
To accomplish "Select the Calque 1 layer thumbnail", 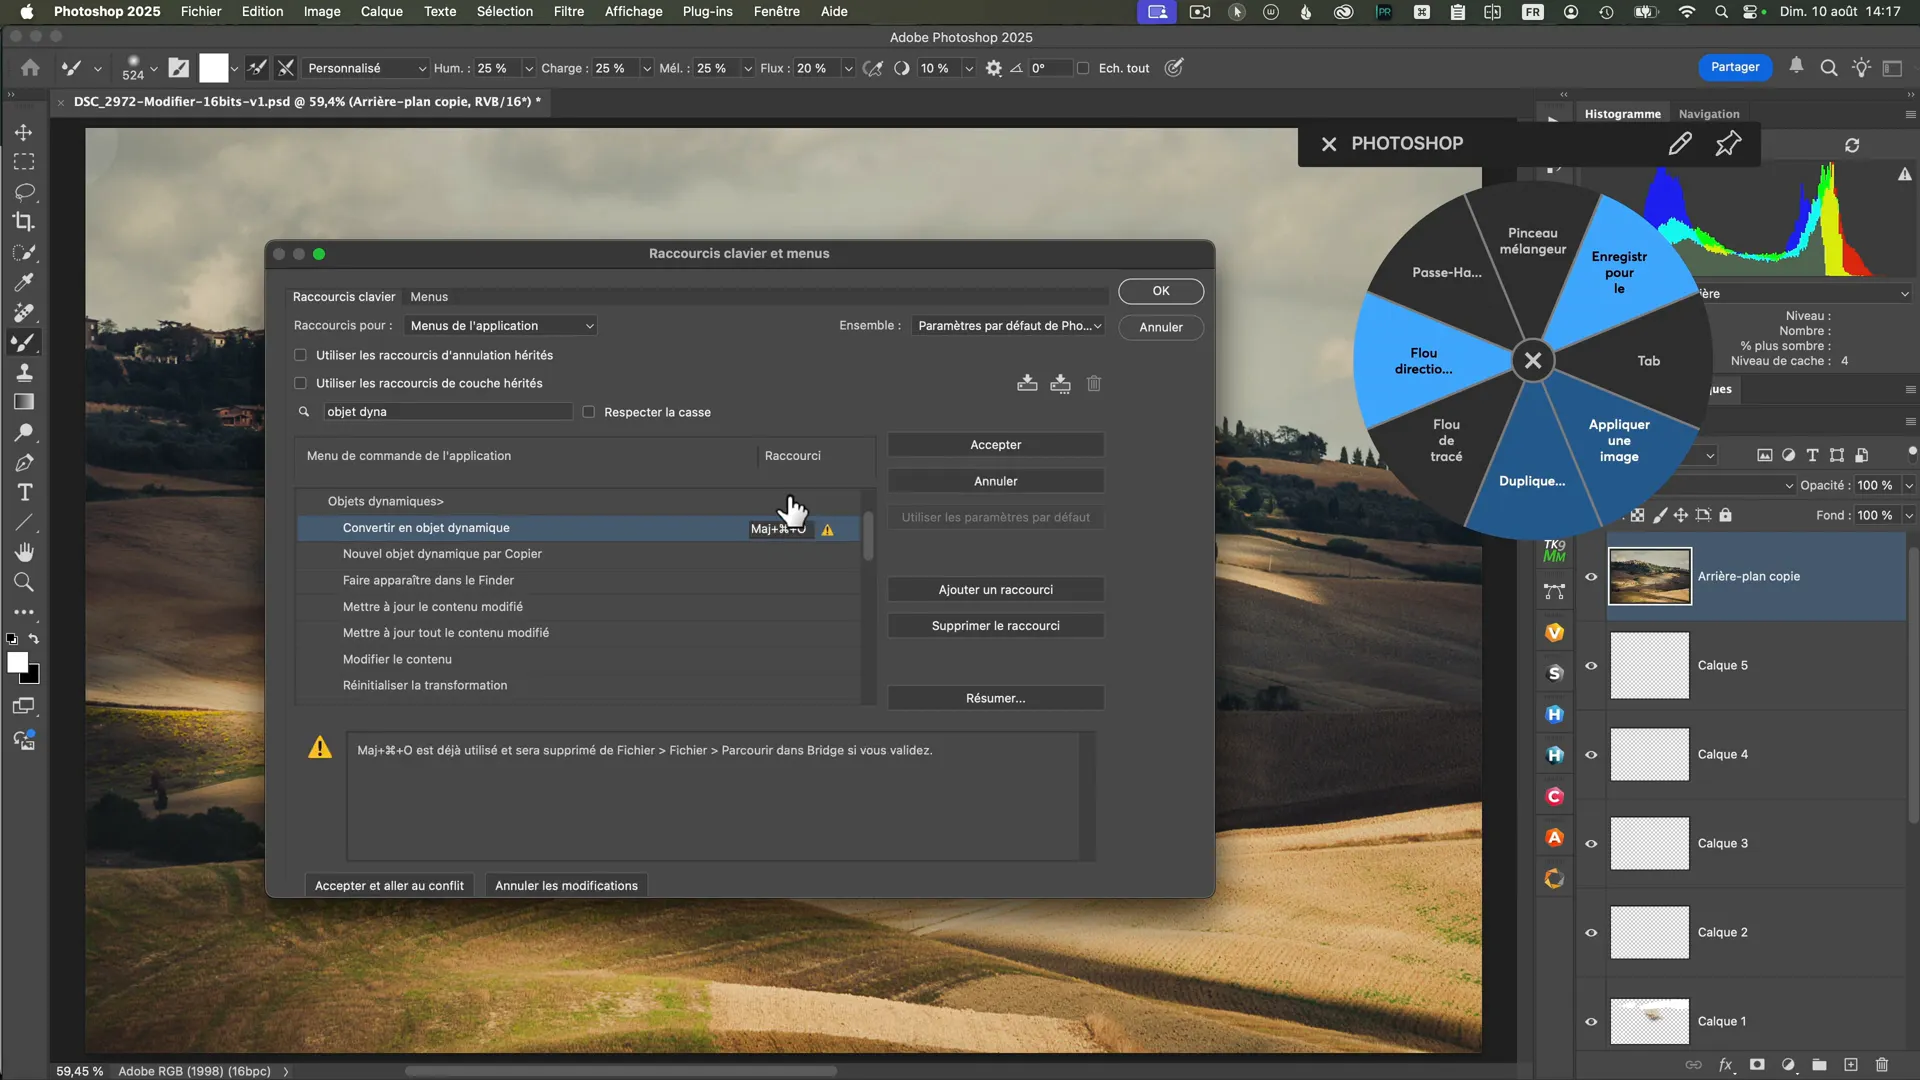I will click(1650, 1021).
